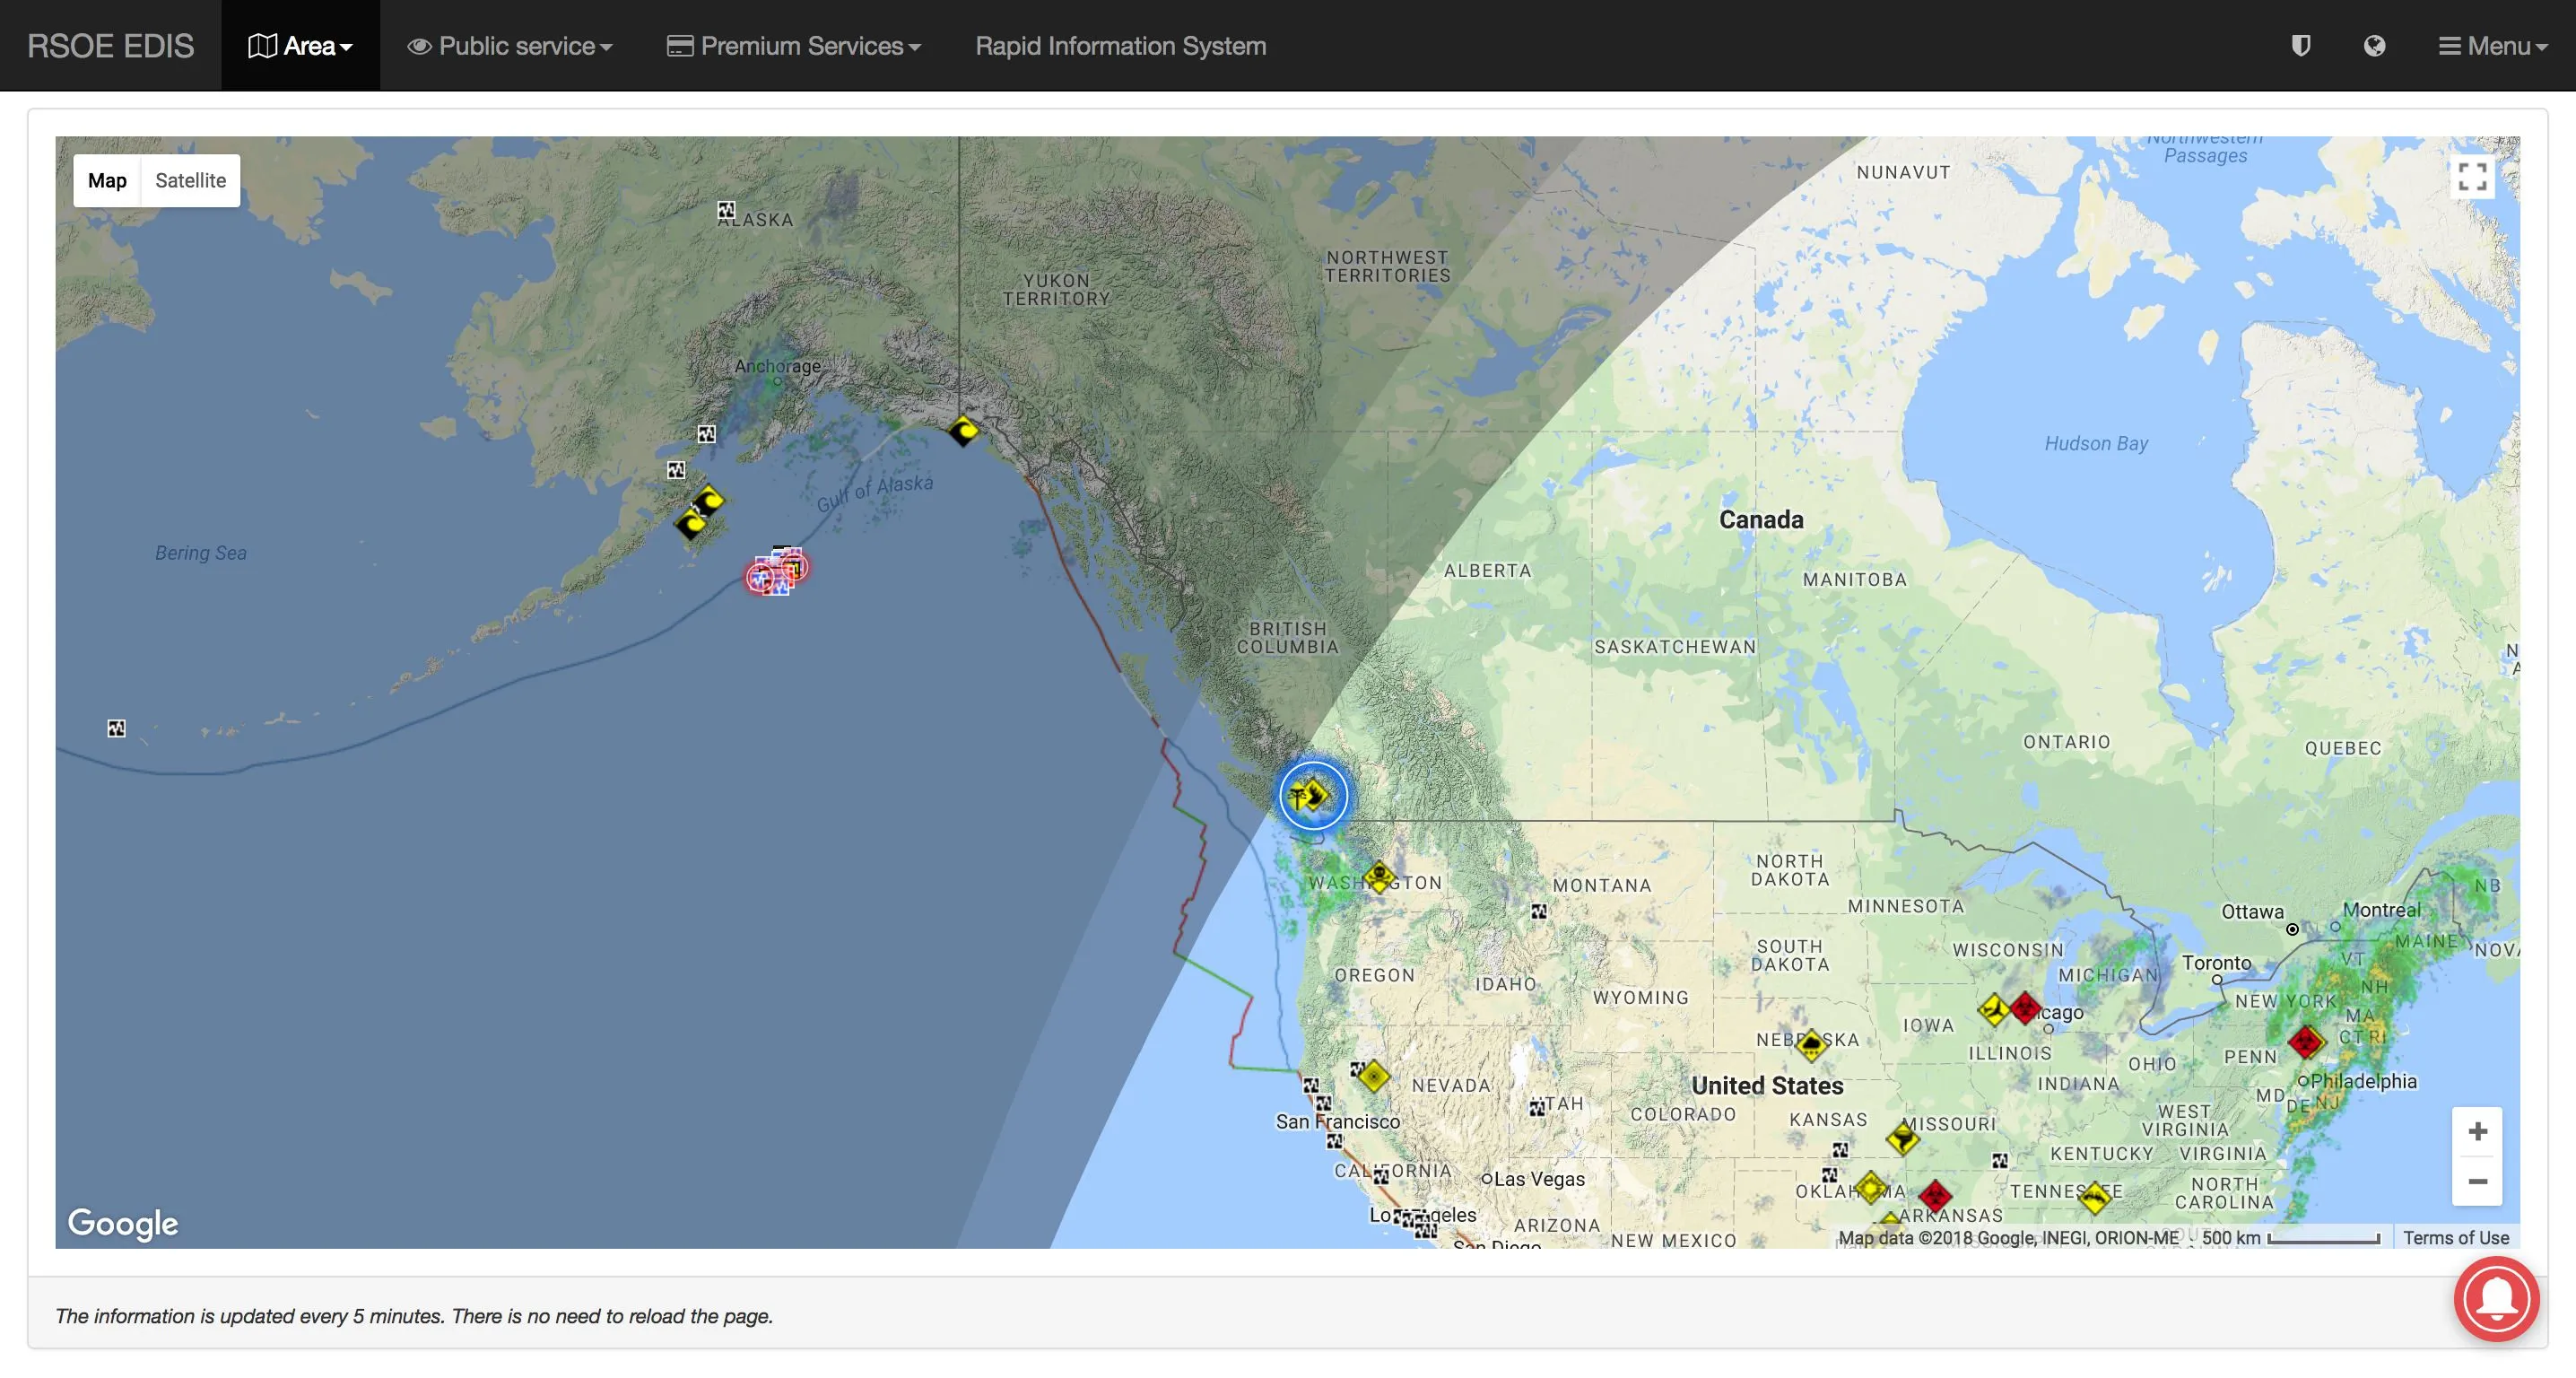Click the airplane incident marker near Iowa
The width and height of the screenshot is (2576, 1378).
pyautogui.click(x=1993, y=1009)
